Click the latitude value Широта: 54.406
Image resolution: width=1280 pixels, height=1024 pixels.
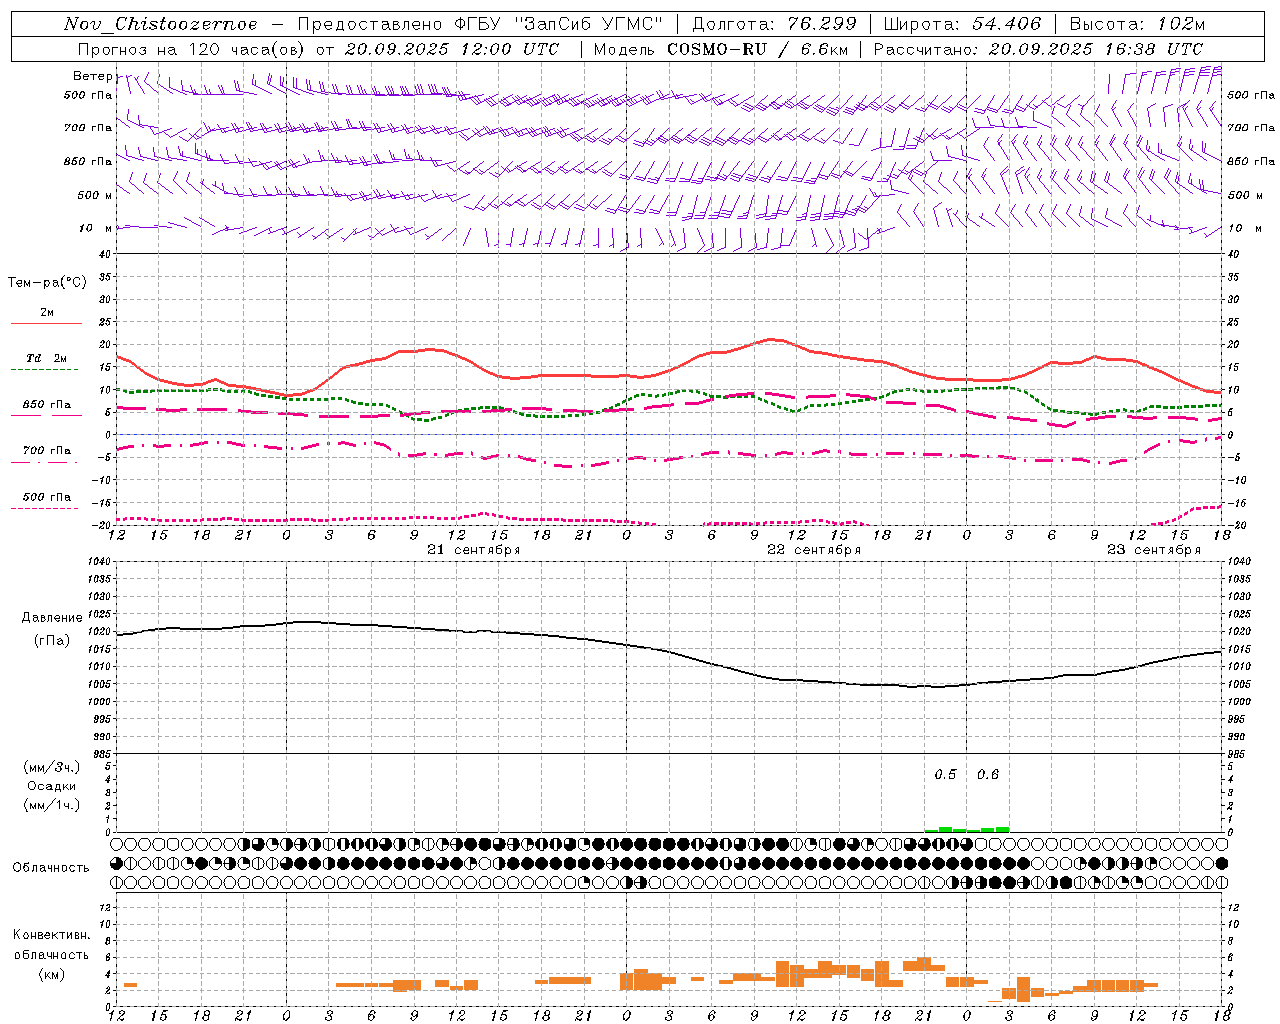[962, 24]
